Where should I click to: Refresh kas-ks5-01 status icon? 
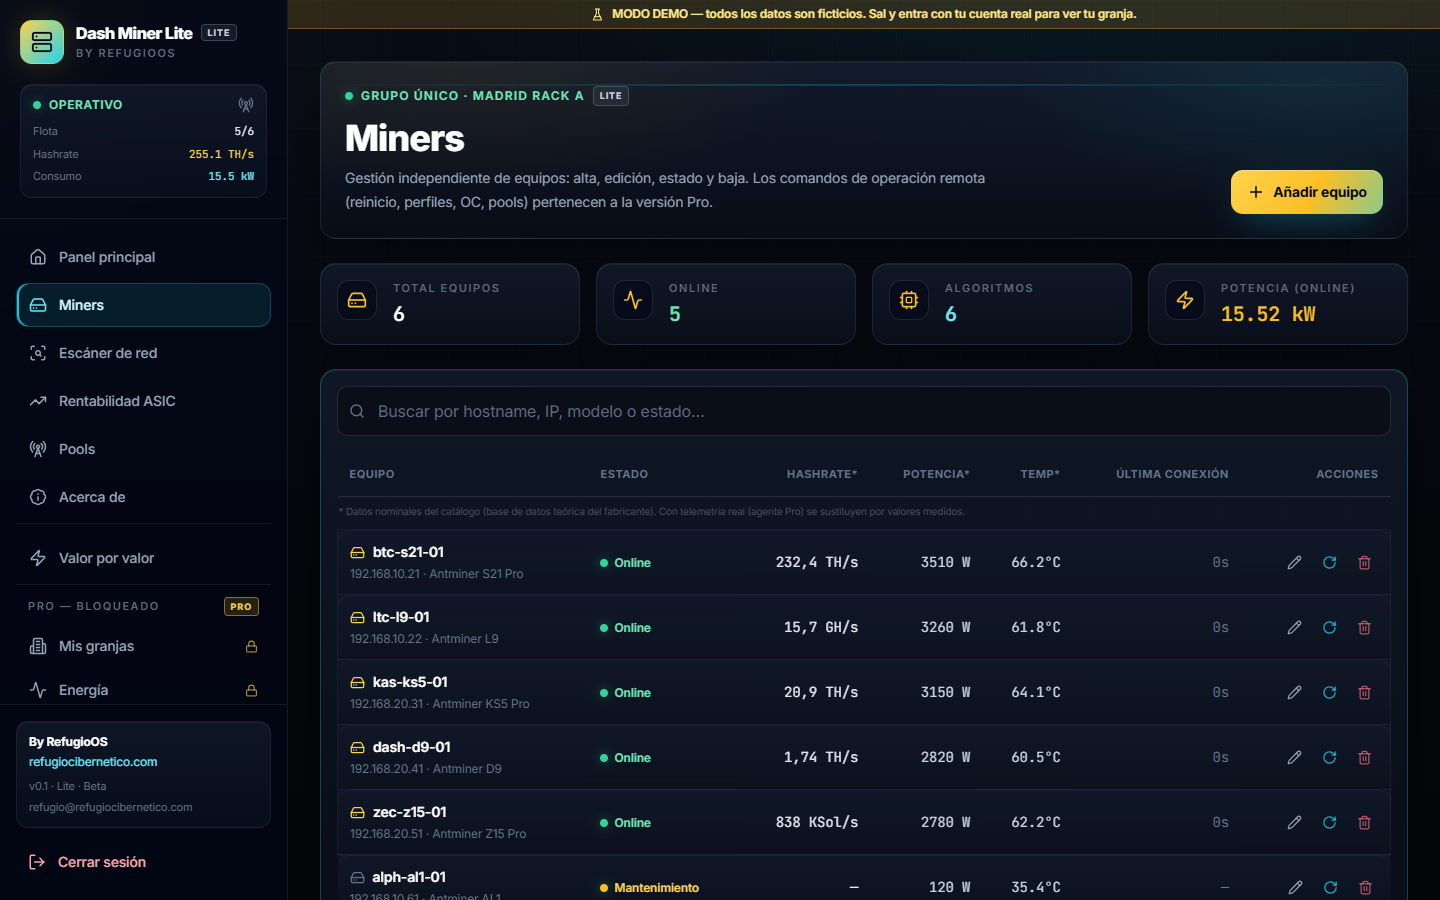[x=1329, y=693]
